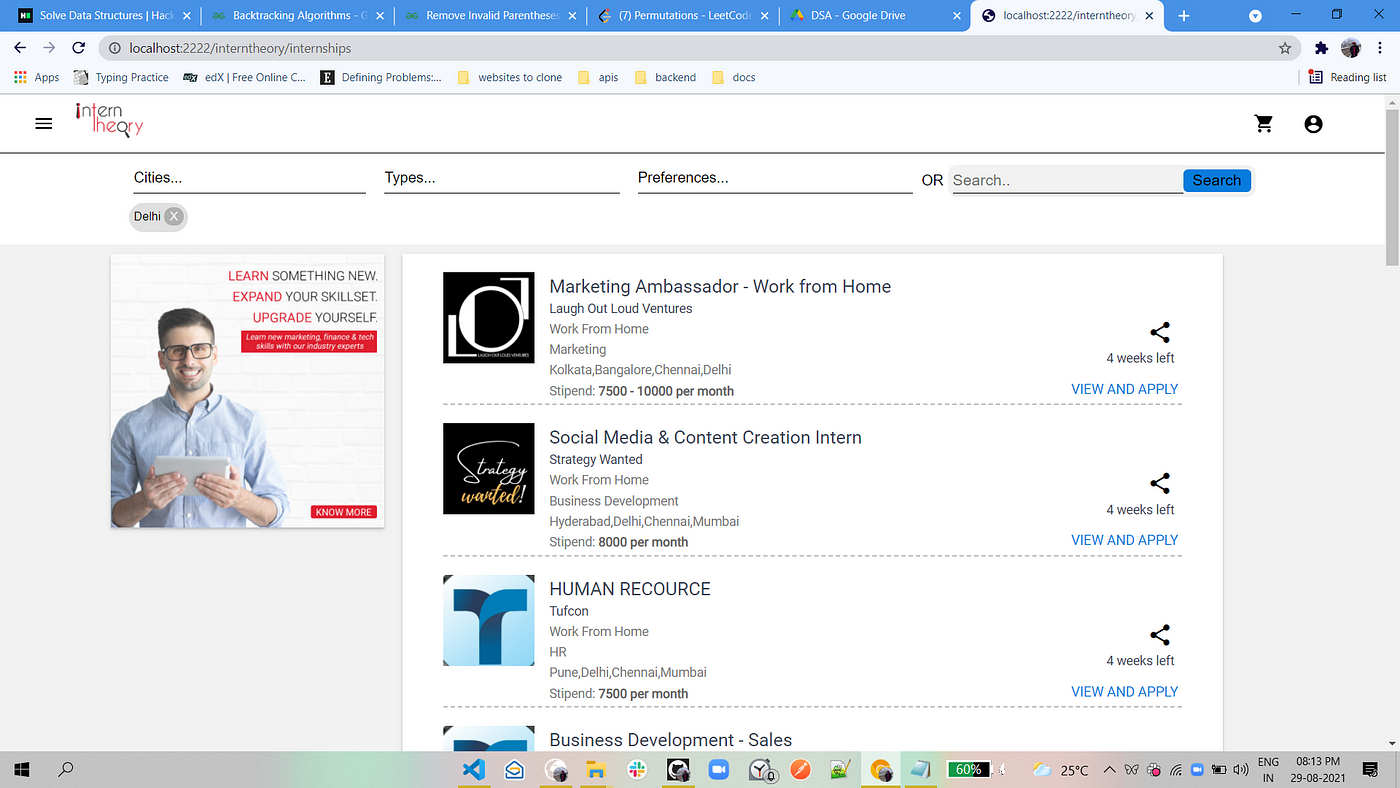Share the Marketing Ambassador internship
Screen dimensions: 1400x788
pyautogui.click(x=1160, y=333)
